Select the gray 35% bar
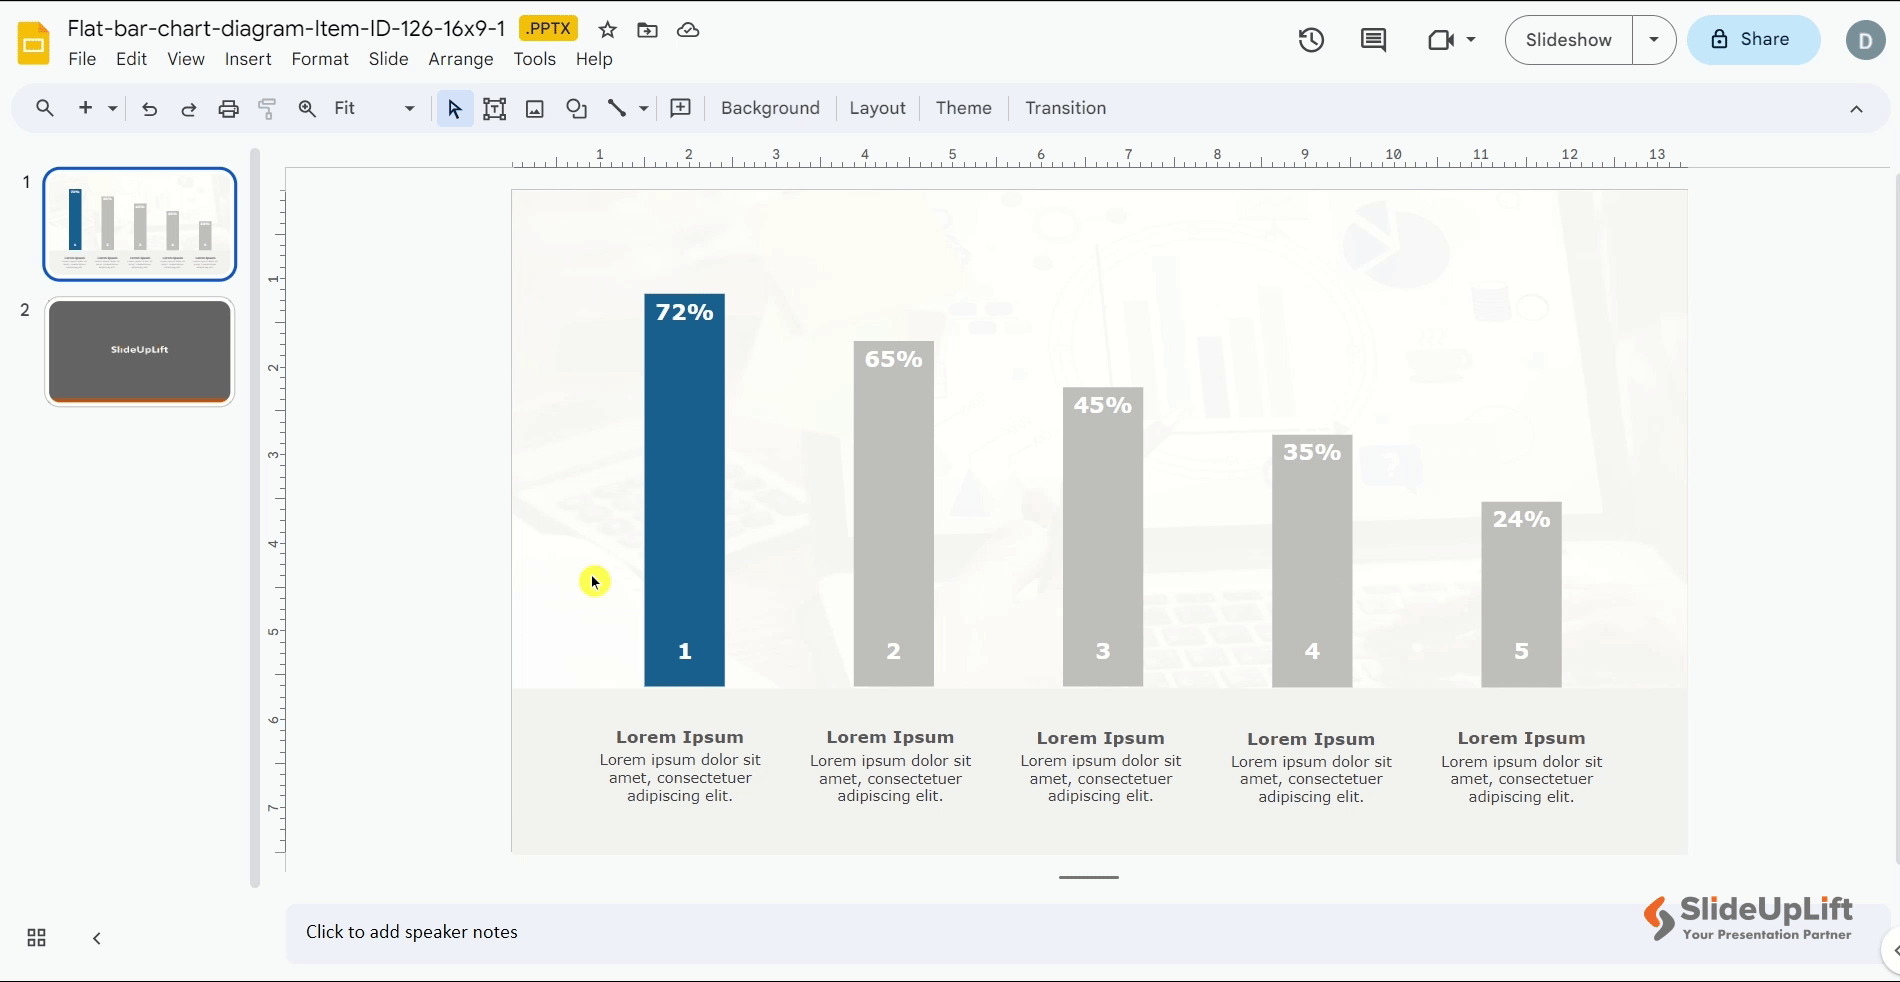Viewport: 1900px width, 982px height. coord(1312,561)
